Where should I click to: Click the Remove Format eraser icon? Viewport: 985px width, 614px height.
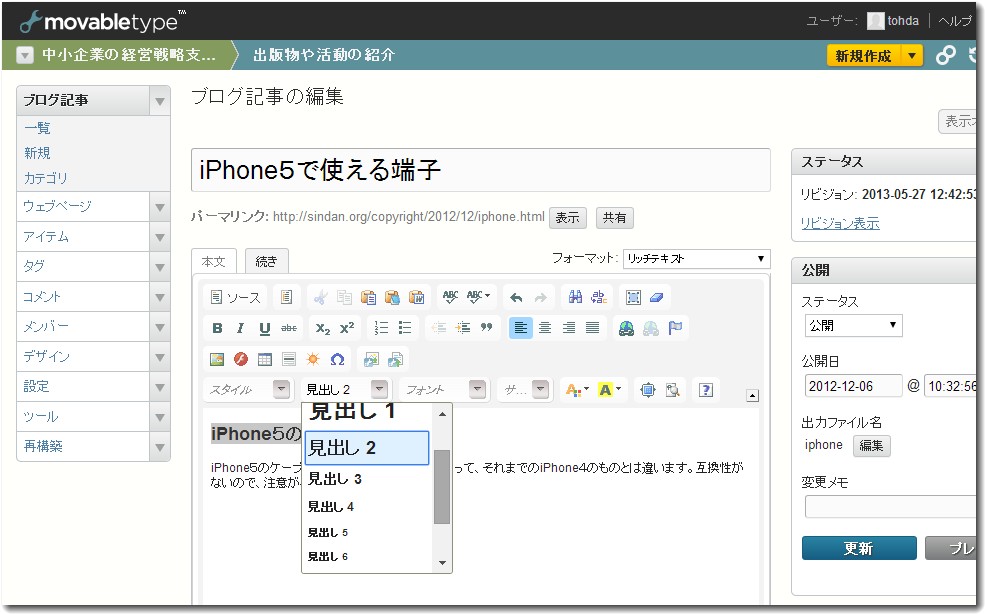click(657, 297)
